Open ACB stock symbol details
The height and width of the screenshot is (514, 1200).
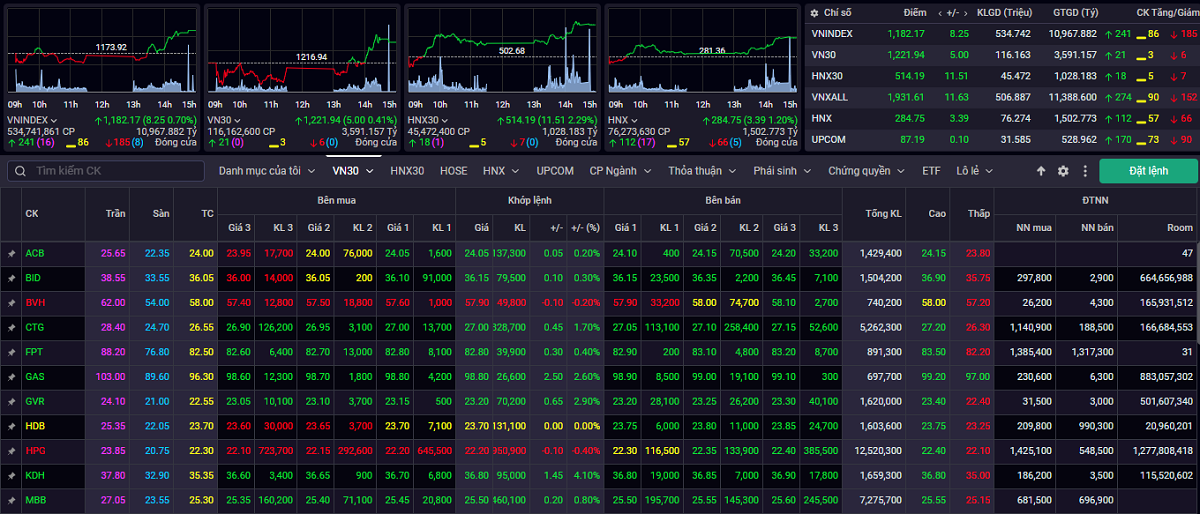tap(34, 253)
